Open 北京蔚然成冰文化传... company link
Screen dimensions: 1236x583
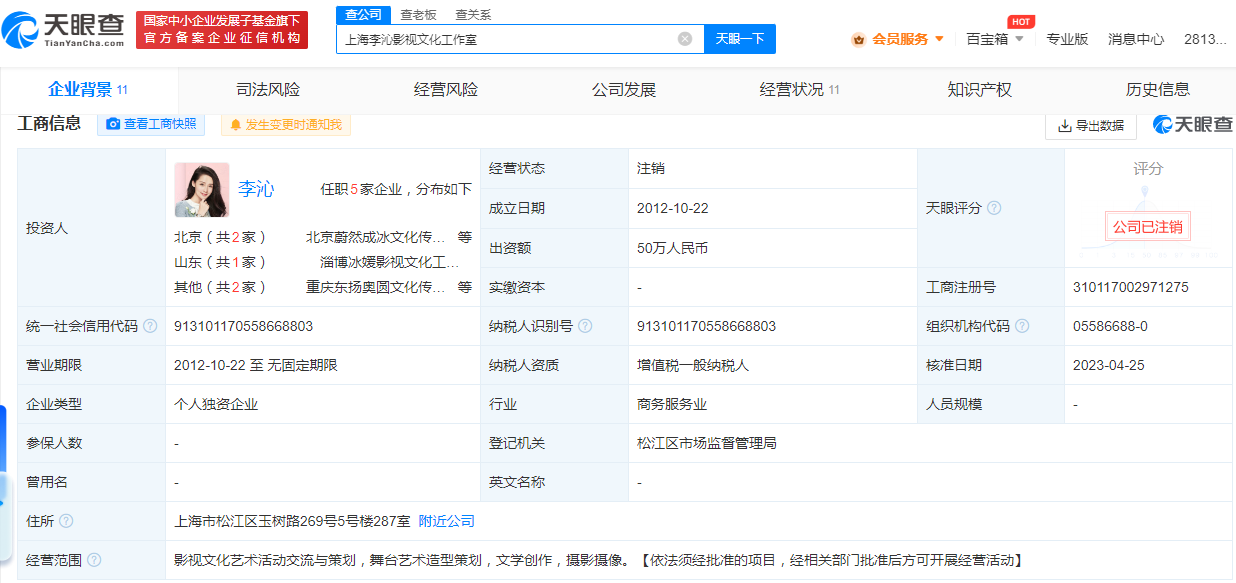pos(375,237)
